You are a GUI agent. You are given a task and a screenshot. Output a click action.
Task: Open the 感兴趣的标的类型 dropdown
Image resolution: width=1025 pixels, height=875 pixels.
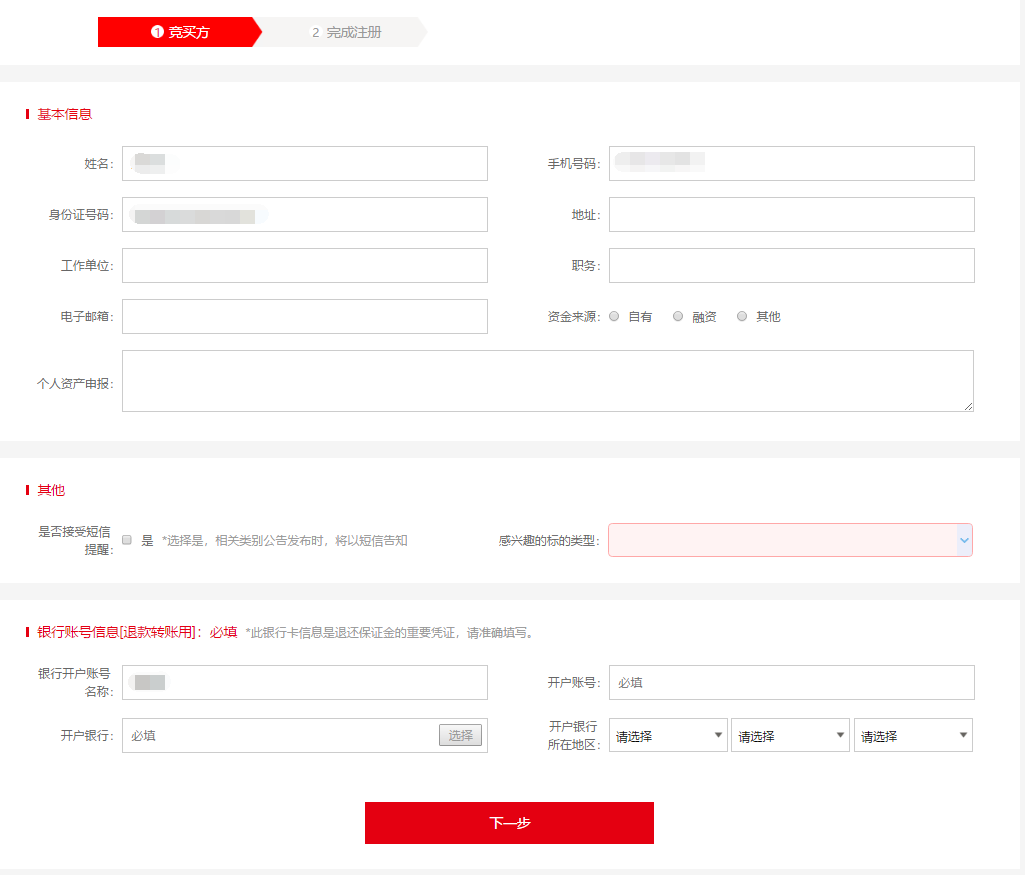click(x=790, y=540)
